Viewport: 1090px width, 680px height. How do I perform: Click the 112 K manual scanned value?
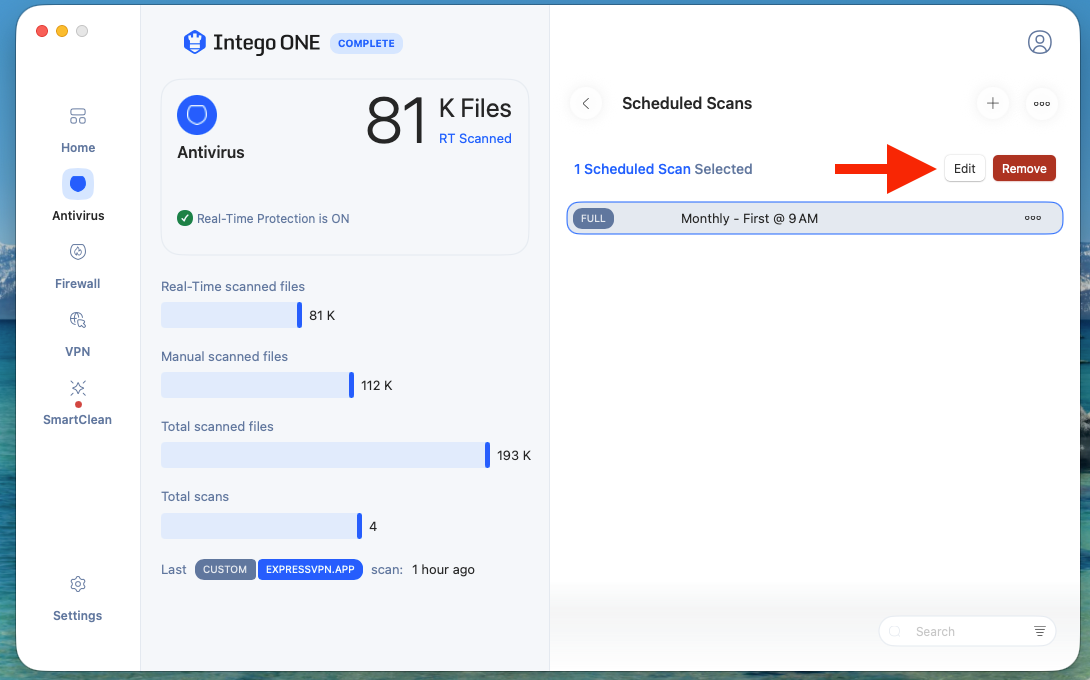(376, 385)
